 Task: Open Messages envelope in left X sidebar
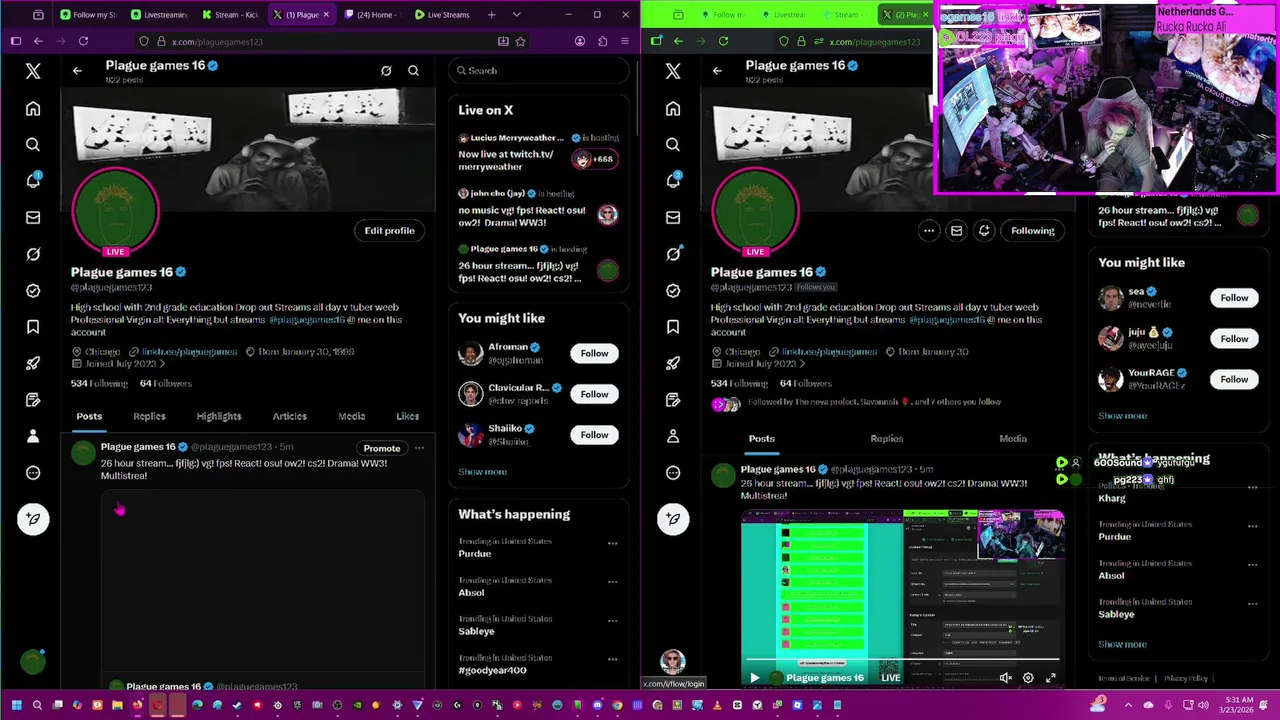33,218
